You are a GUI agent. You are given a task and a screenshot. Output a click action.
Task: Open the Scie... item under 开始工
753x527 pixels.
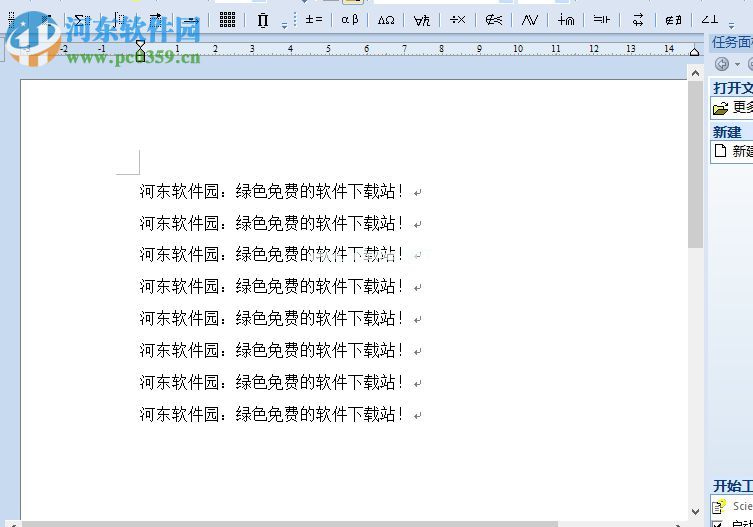click(742, 506)
